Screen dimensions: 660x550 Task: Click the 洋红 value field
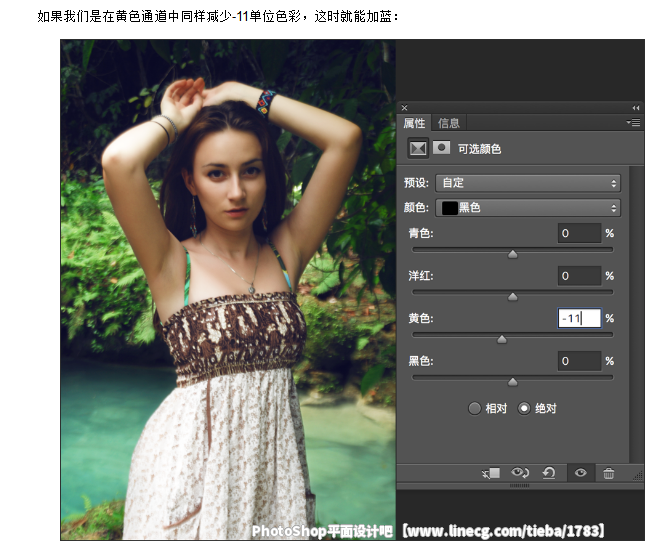pyautogui.click(x=579, y=276)
